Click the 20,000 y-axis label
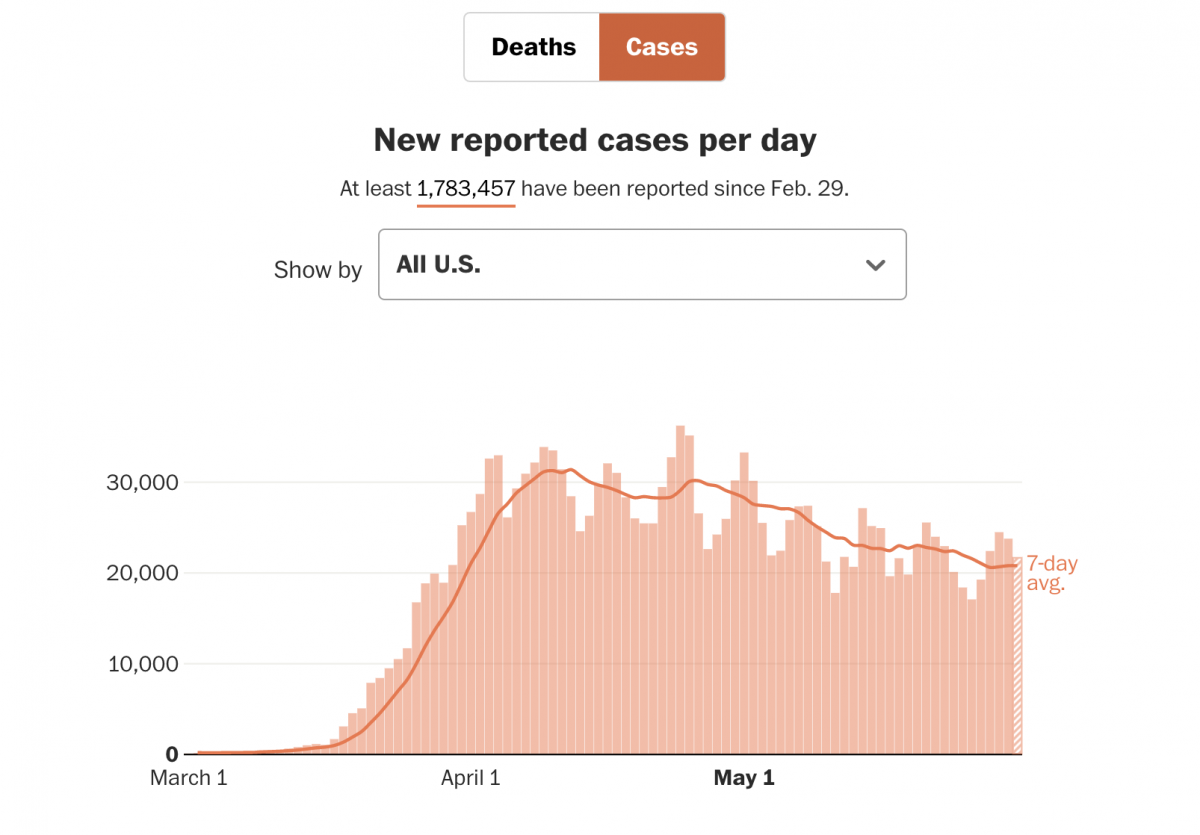Viewport: 1200px width, 835px height. pos(143,573)
